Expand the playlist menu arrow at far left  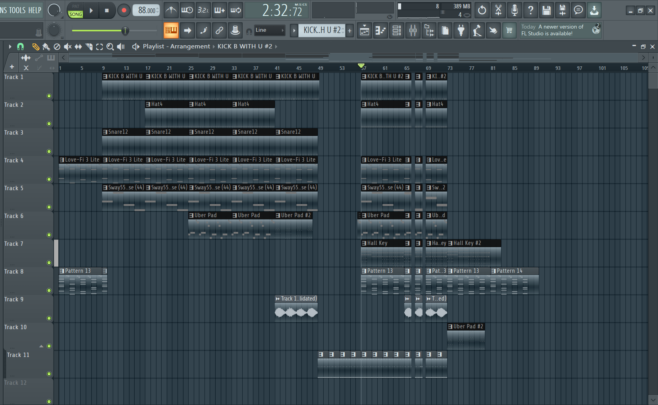pyautogui.click(x=9, y=46)
